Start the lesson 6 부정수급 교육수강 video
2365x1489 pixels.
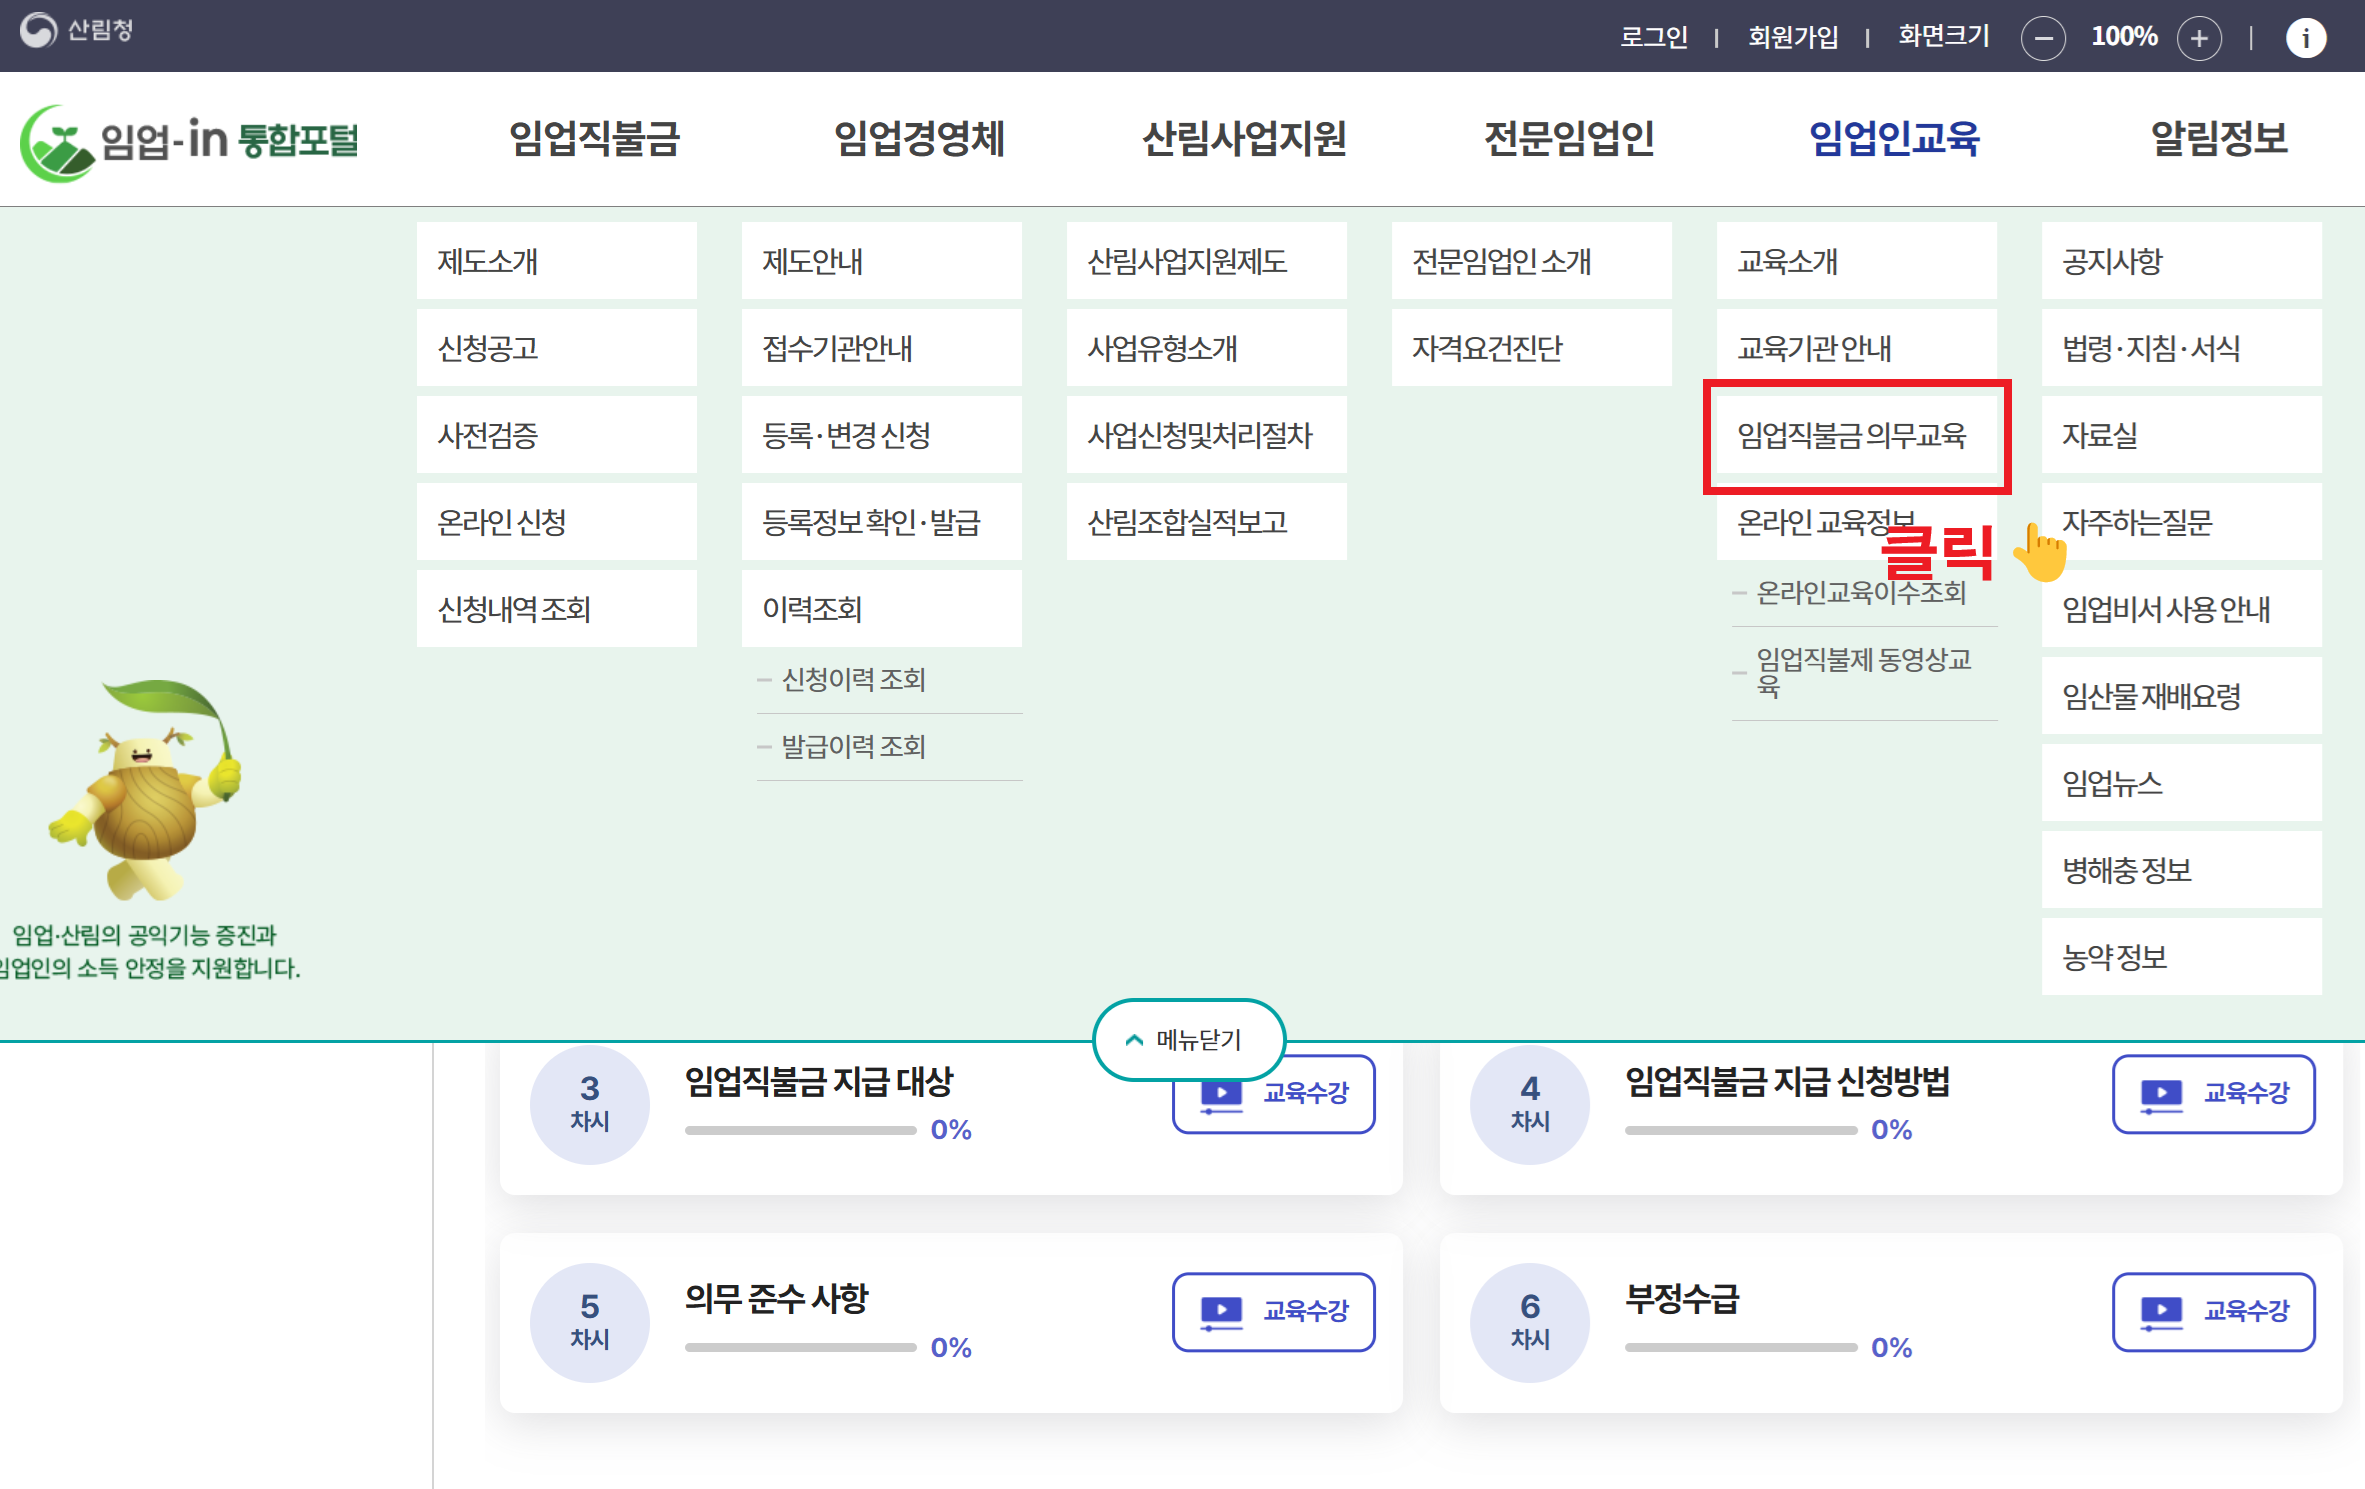2212,1311
